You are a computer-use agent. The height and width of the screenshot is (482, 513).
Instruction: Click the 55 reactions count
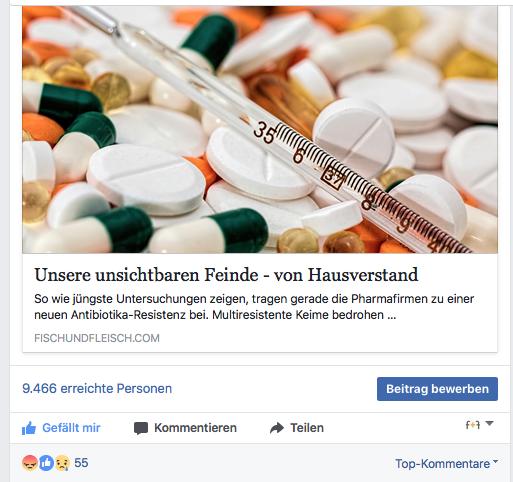(x=81, y=463)
